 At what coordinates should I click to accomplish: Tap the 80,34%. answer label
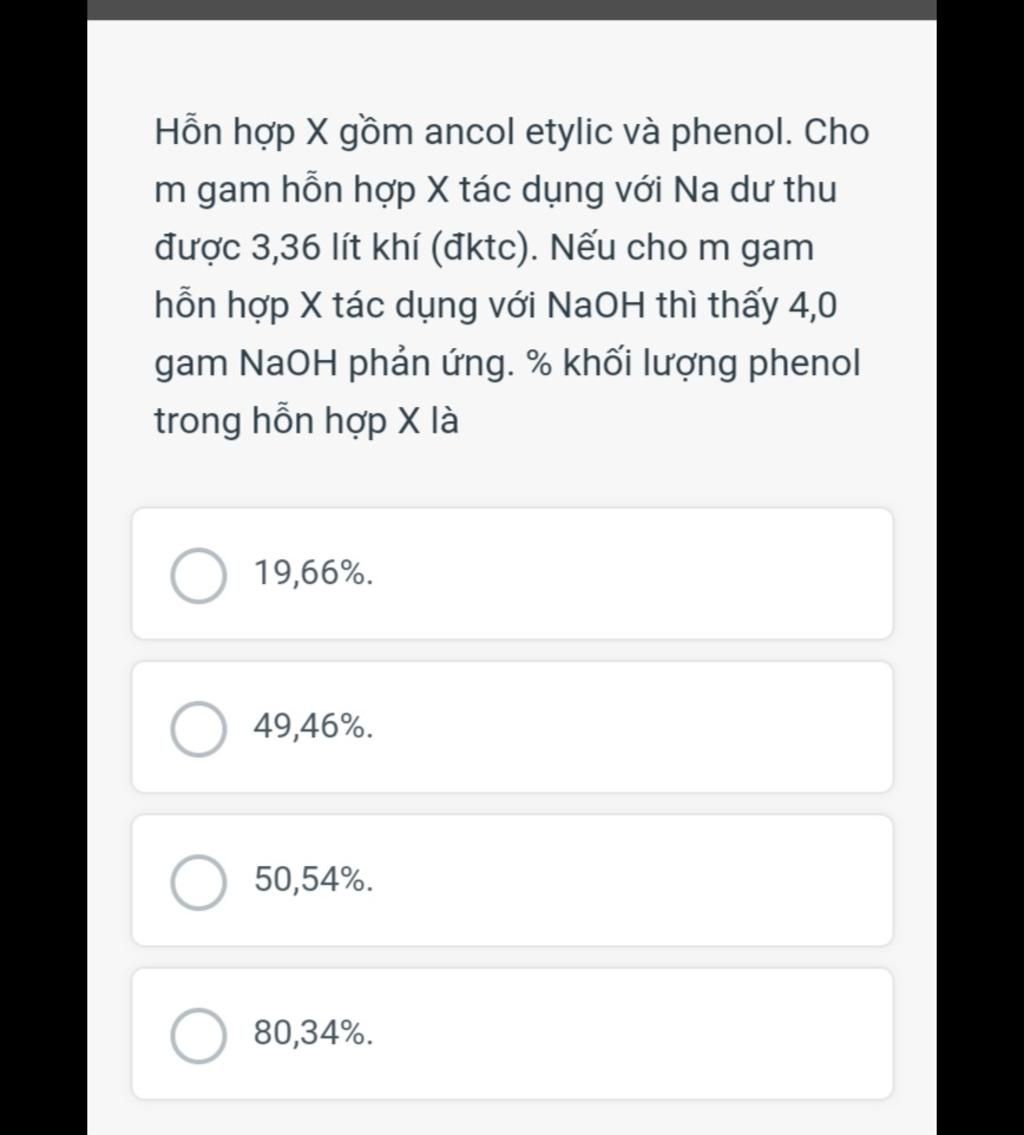pos(313,1033)
